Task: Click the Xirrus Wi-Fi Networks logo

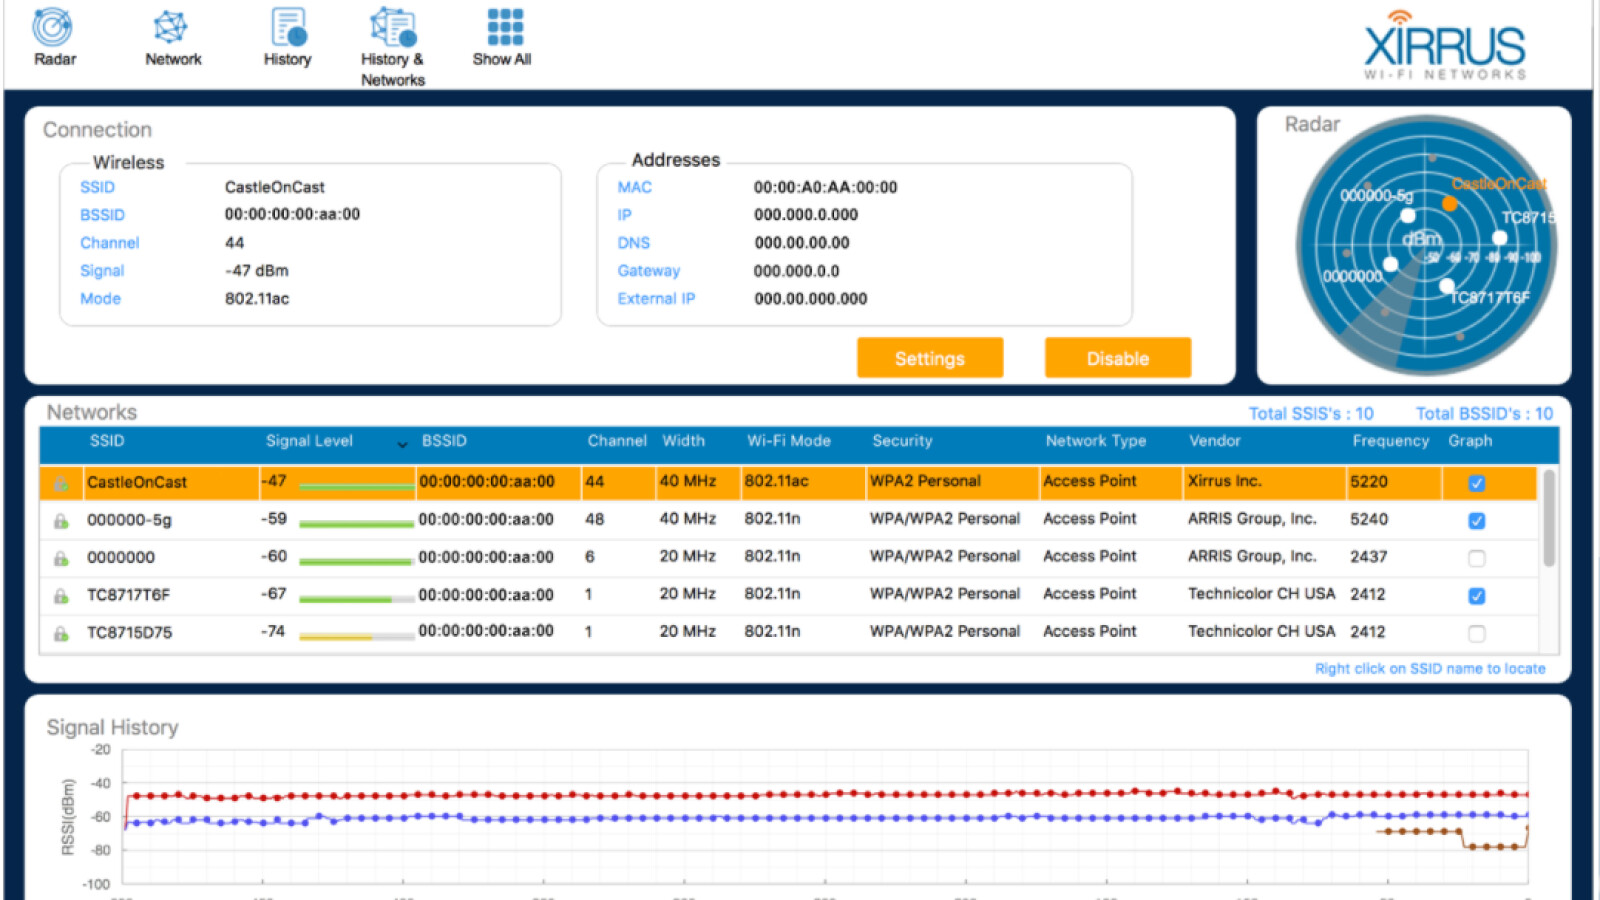Action: [x=1444, y=46]
